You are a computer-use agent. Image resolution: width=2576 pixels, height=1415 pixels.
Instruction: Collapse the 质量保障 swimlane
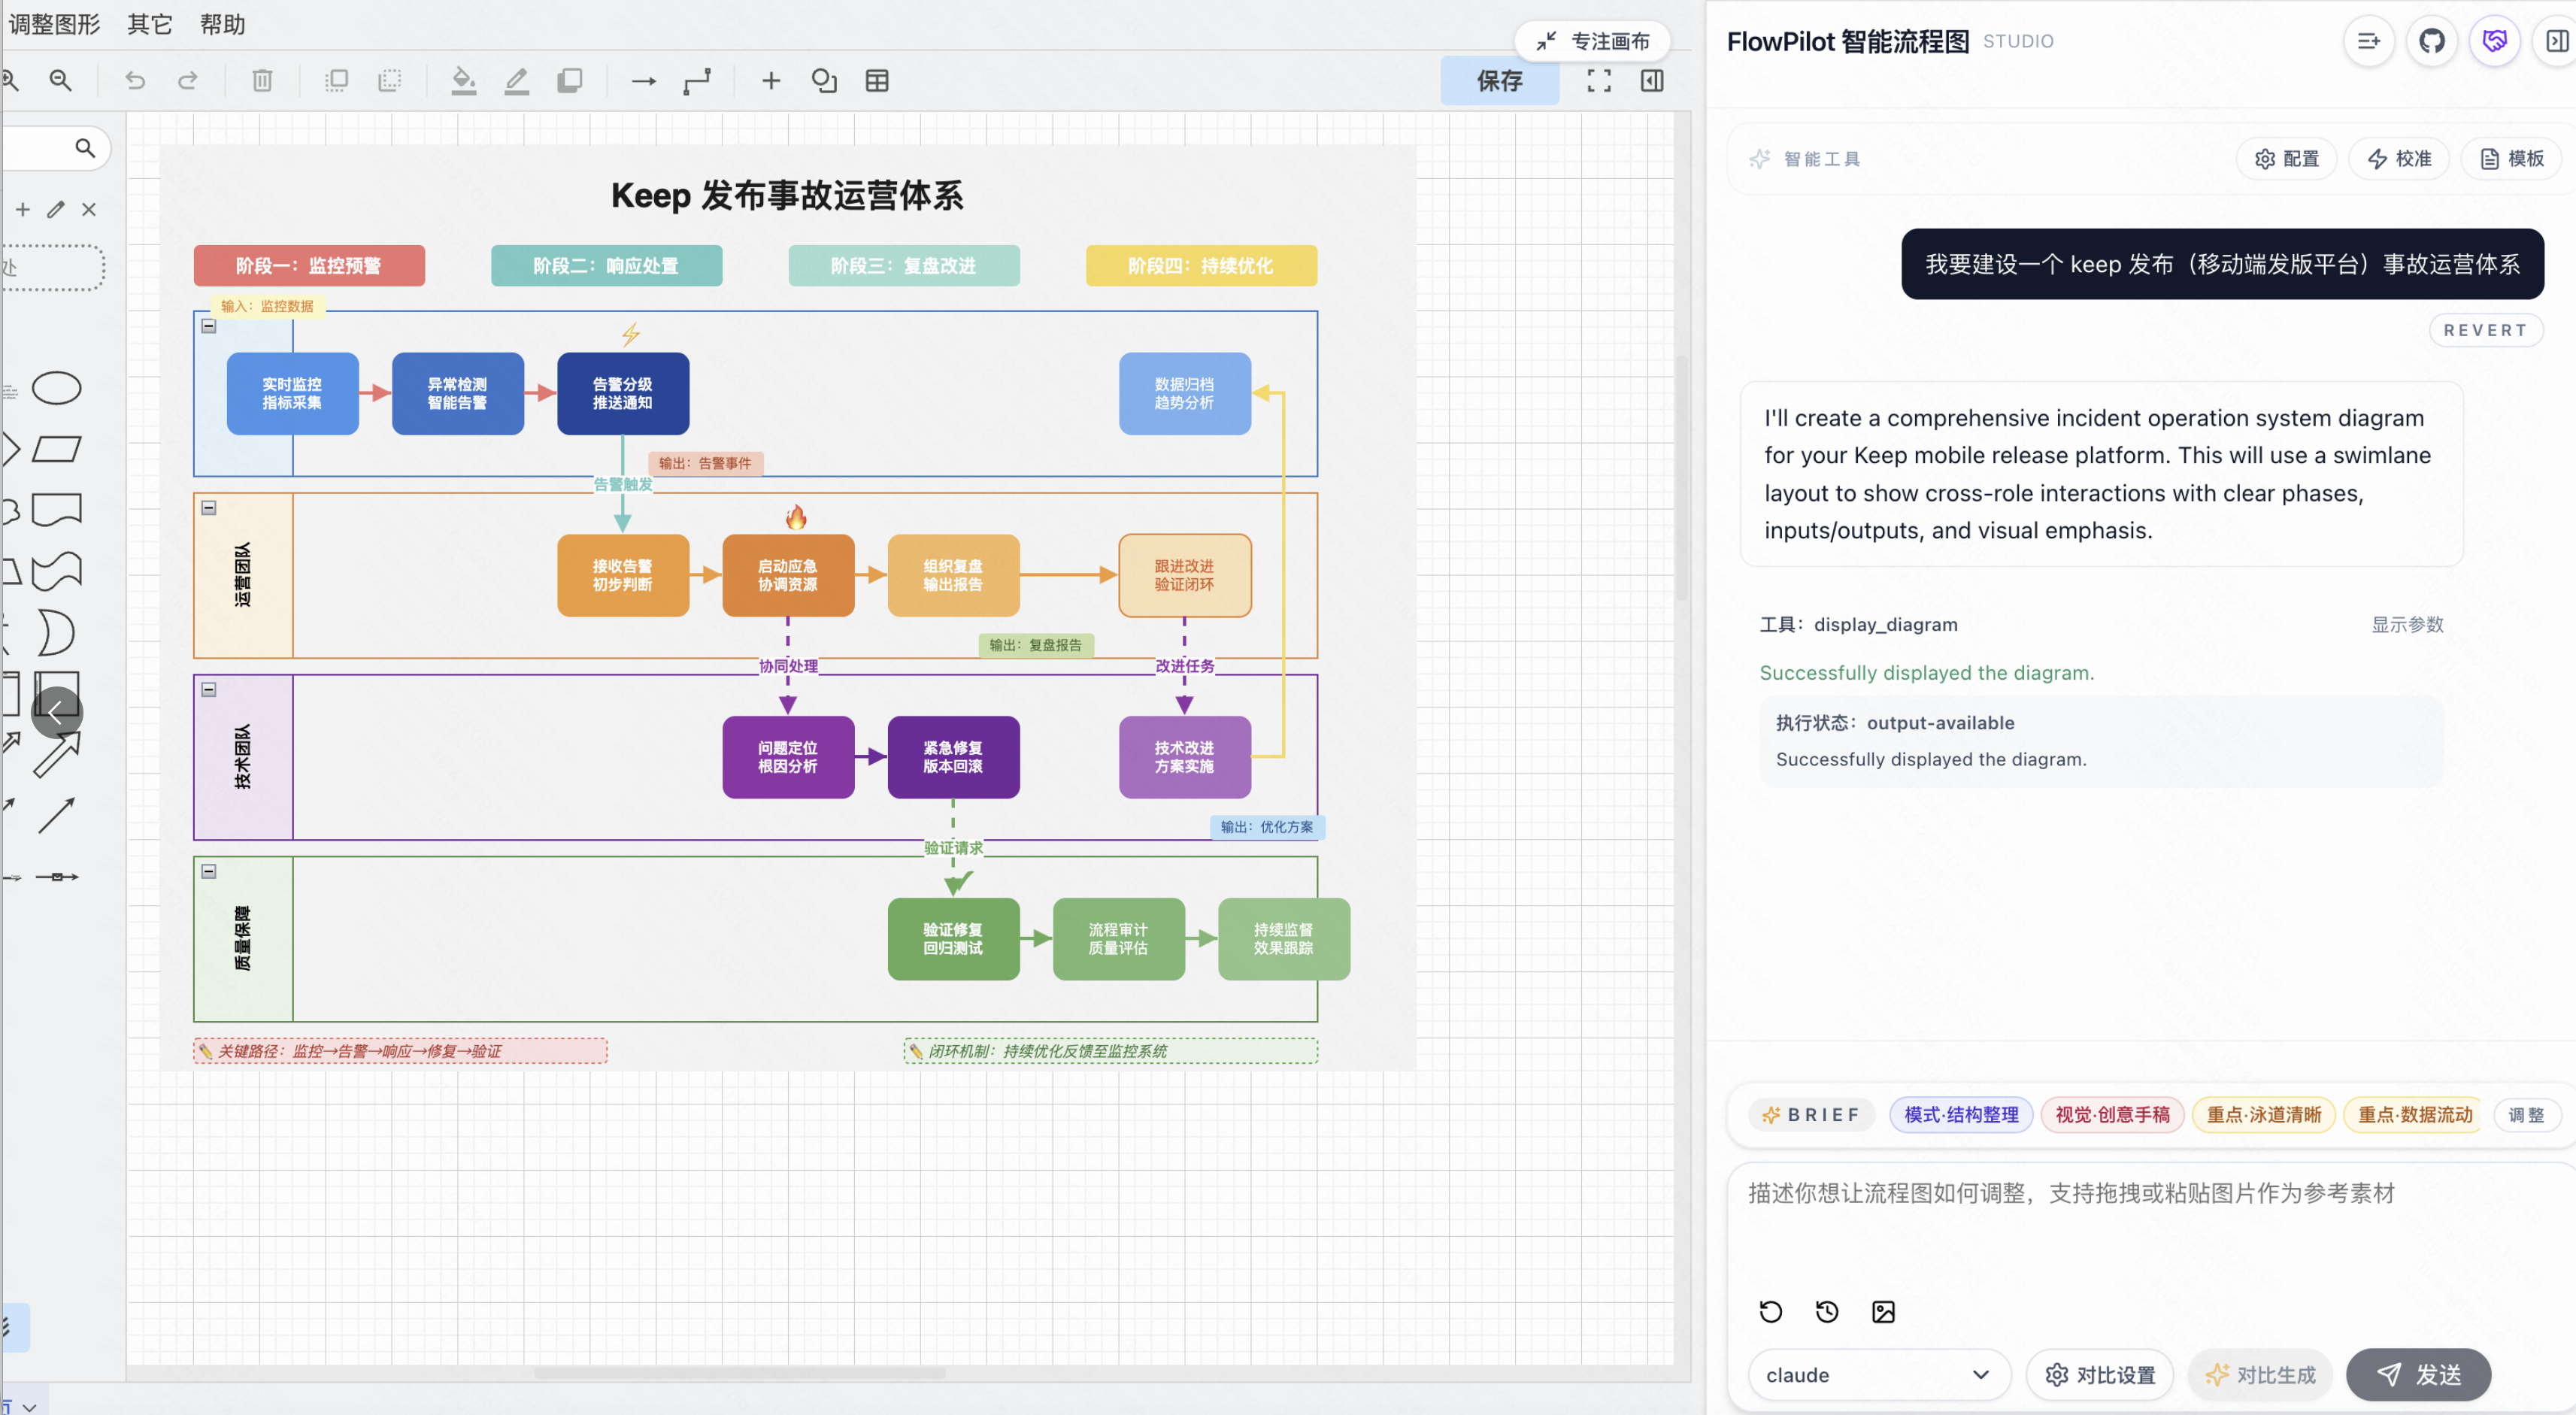point(209,871)
